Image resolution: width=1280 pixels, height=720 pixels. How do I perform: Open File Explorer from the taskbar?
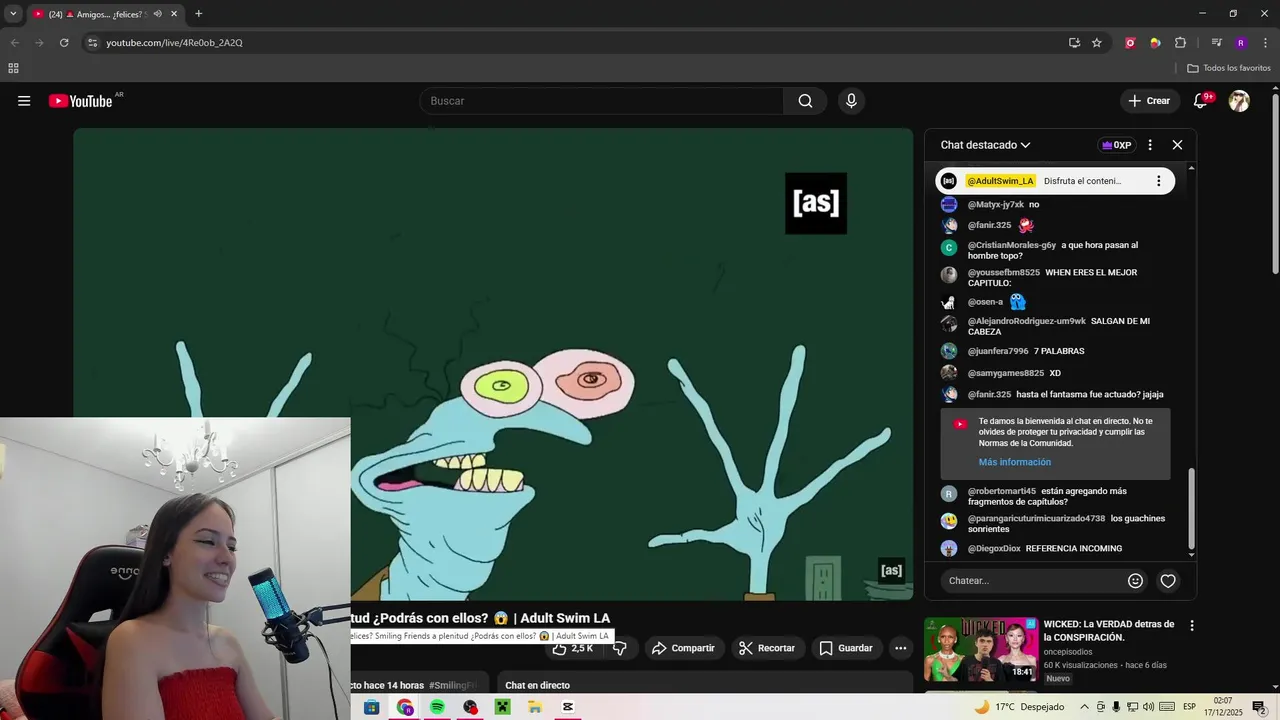tap(535, 707)
